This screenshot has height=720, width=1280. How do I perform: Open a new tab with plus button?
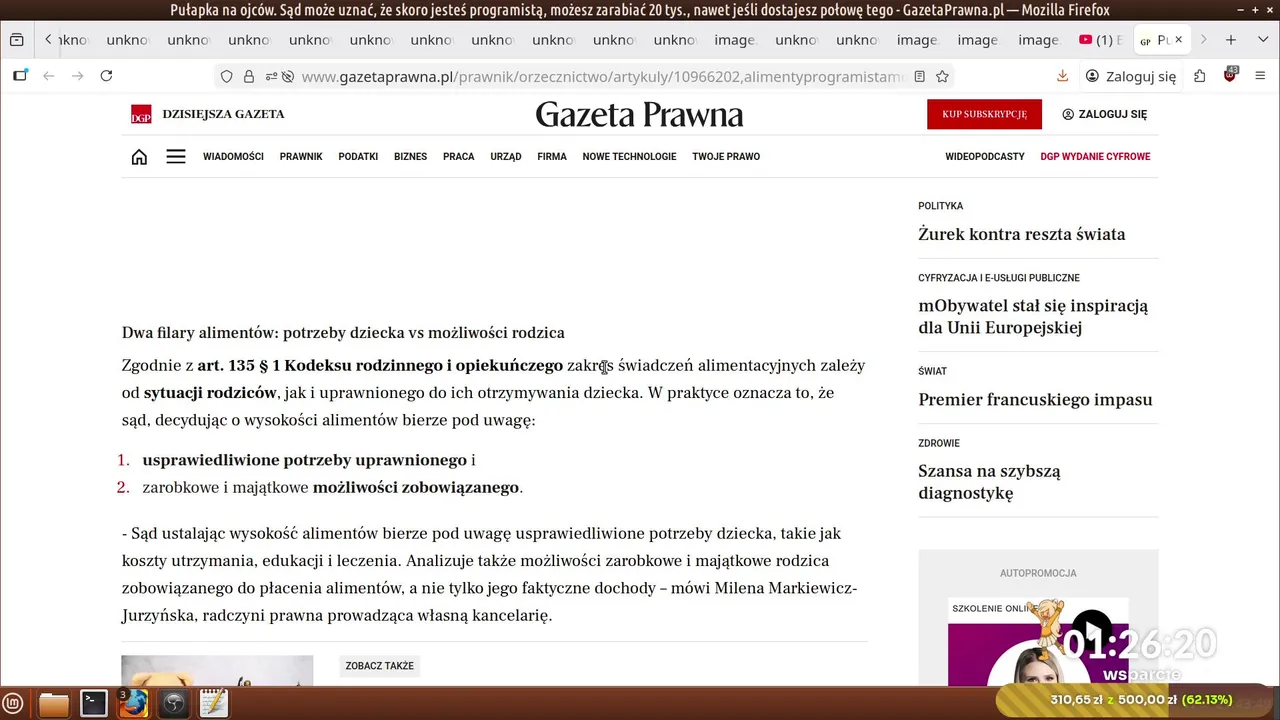(1231, 40)
